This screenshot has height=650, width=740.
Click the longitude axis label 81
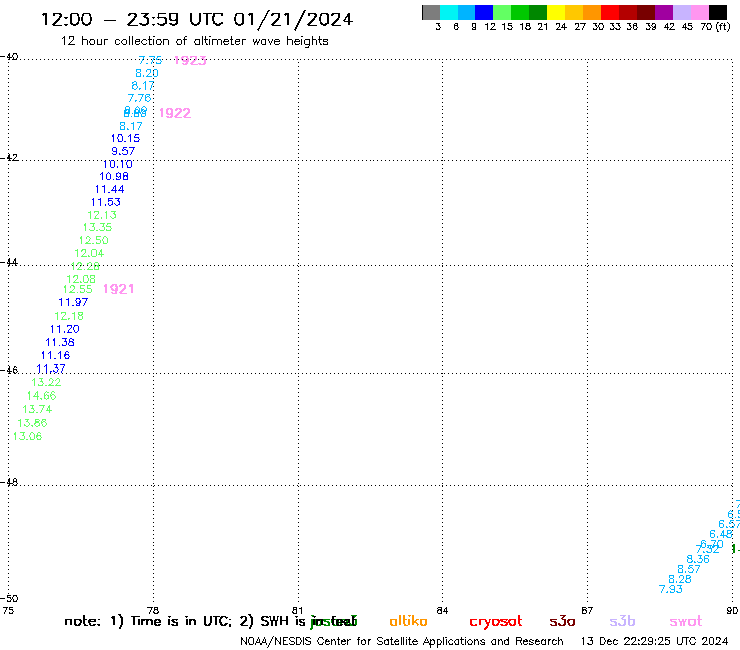pos(297,610)
